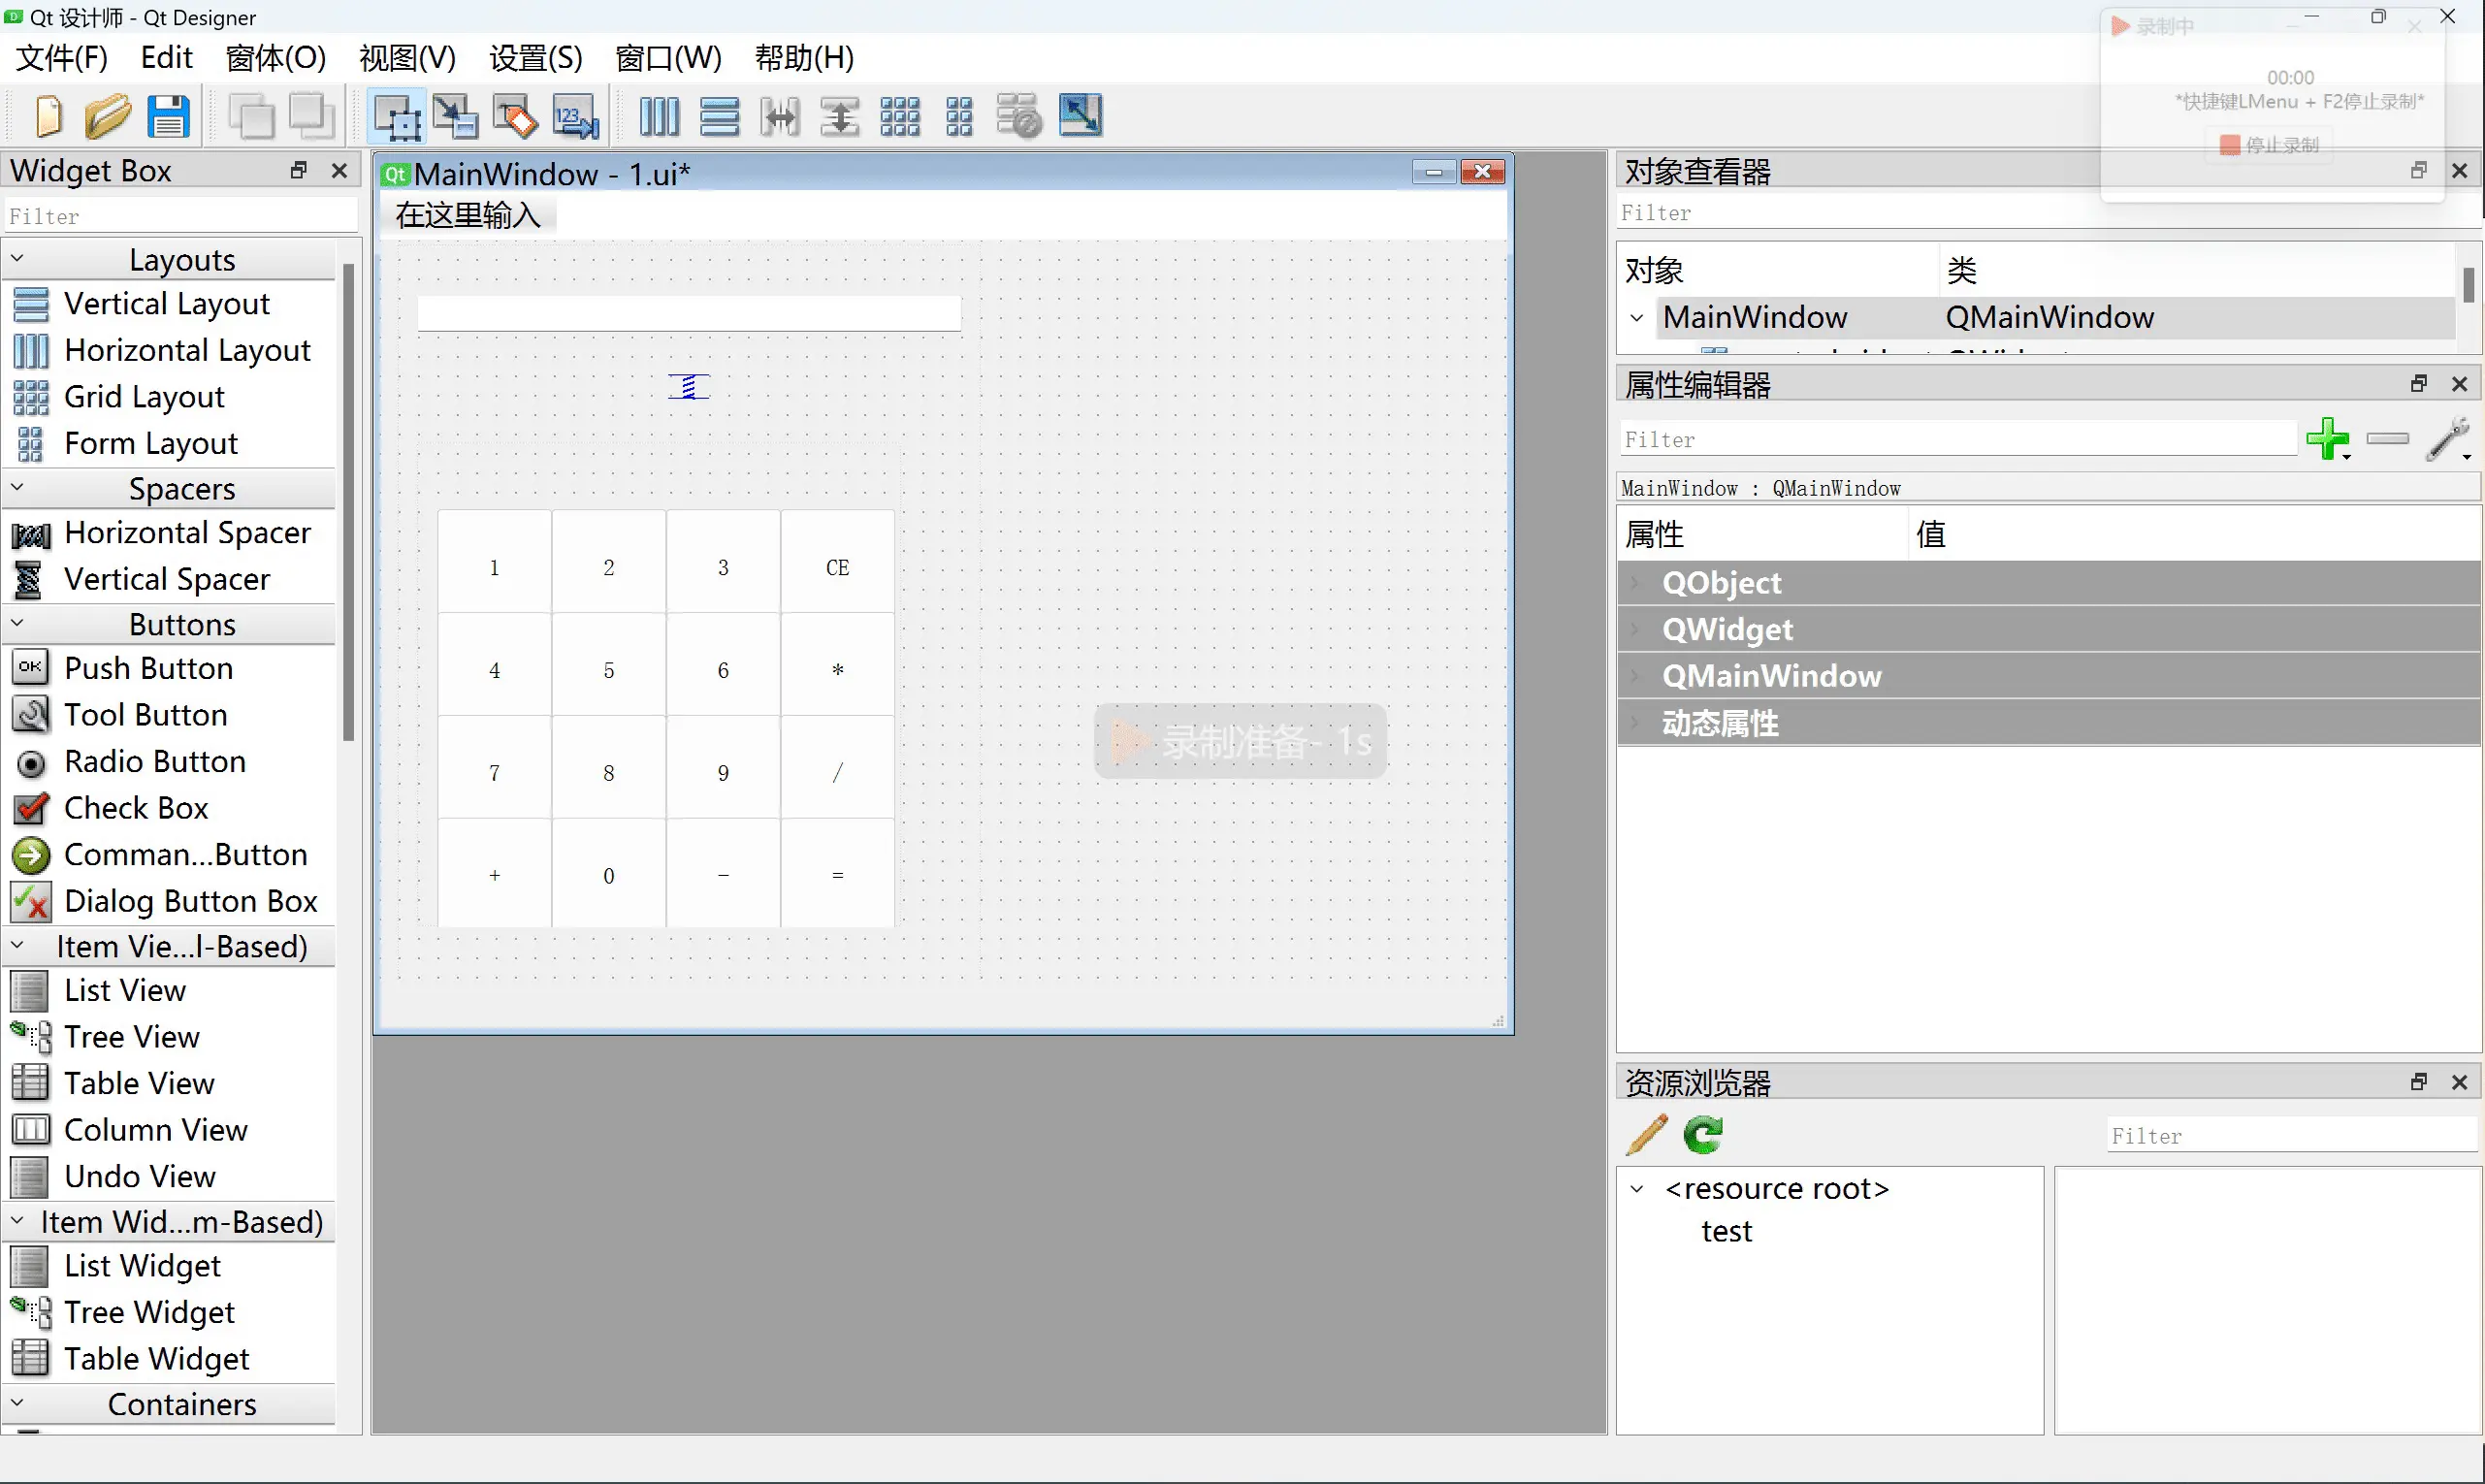Click the Send to Back toolbar icon
This screenshot has height=1484, width=2485.
tap(251, 116)
